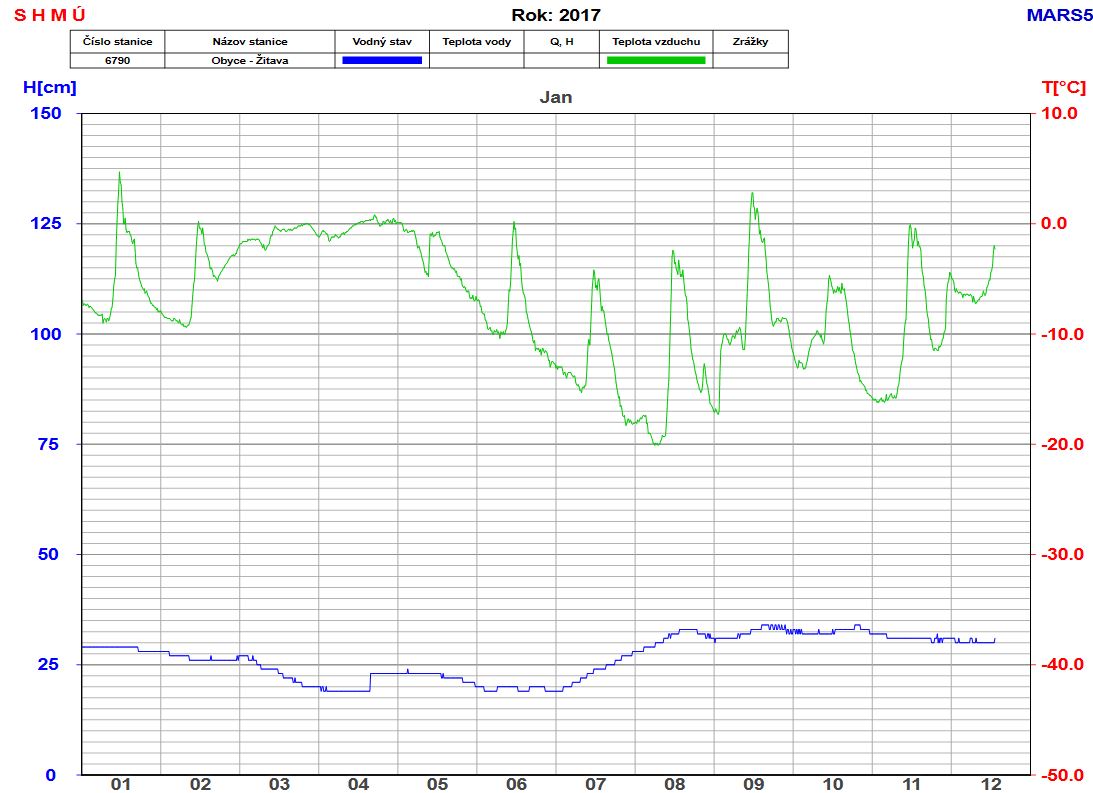Click the 'Jan' month label

coord(556,97)
